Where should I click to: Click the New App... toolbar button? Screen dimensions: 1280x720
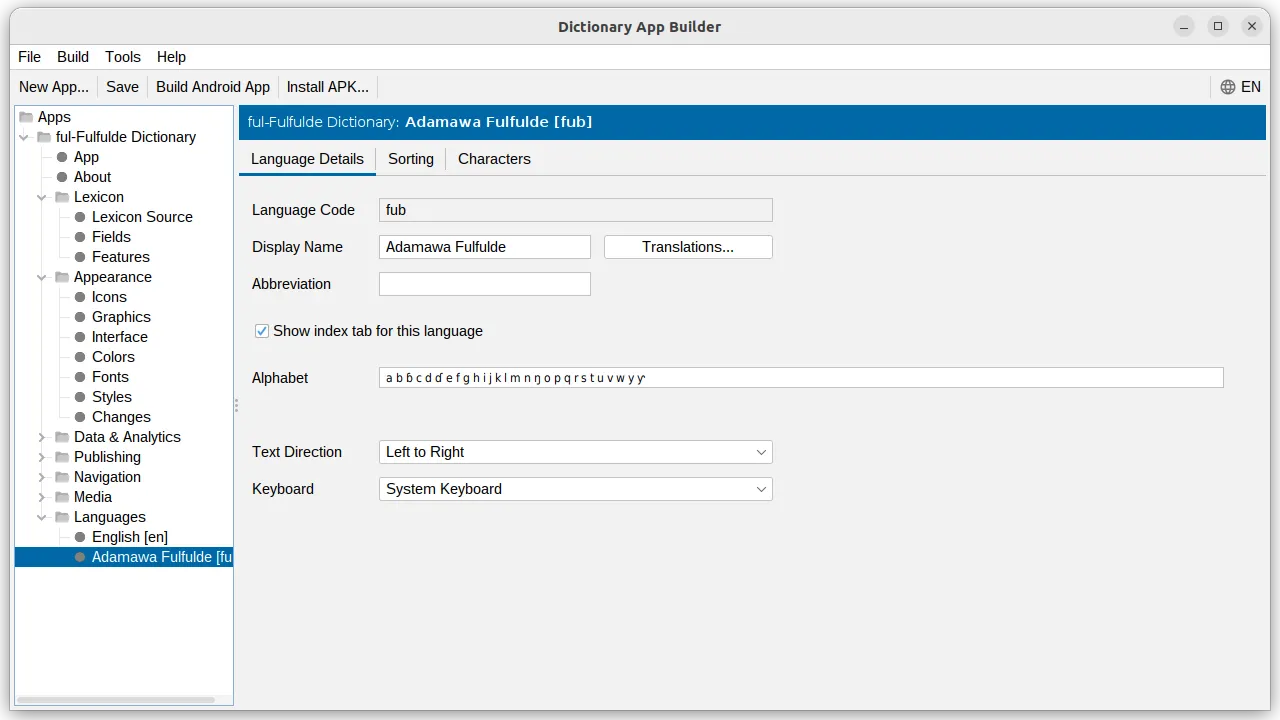coord(54,87)
